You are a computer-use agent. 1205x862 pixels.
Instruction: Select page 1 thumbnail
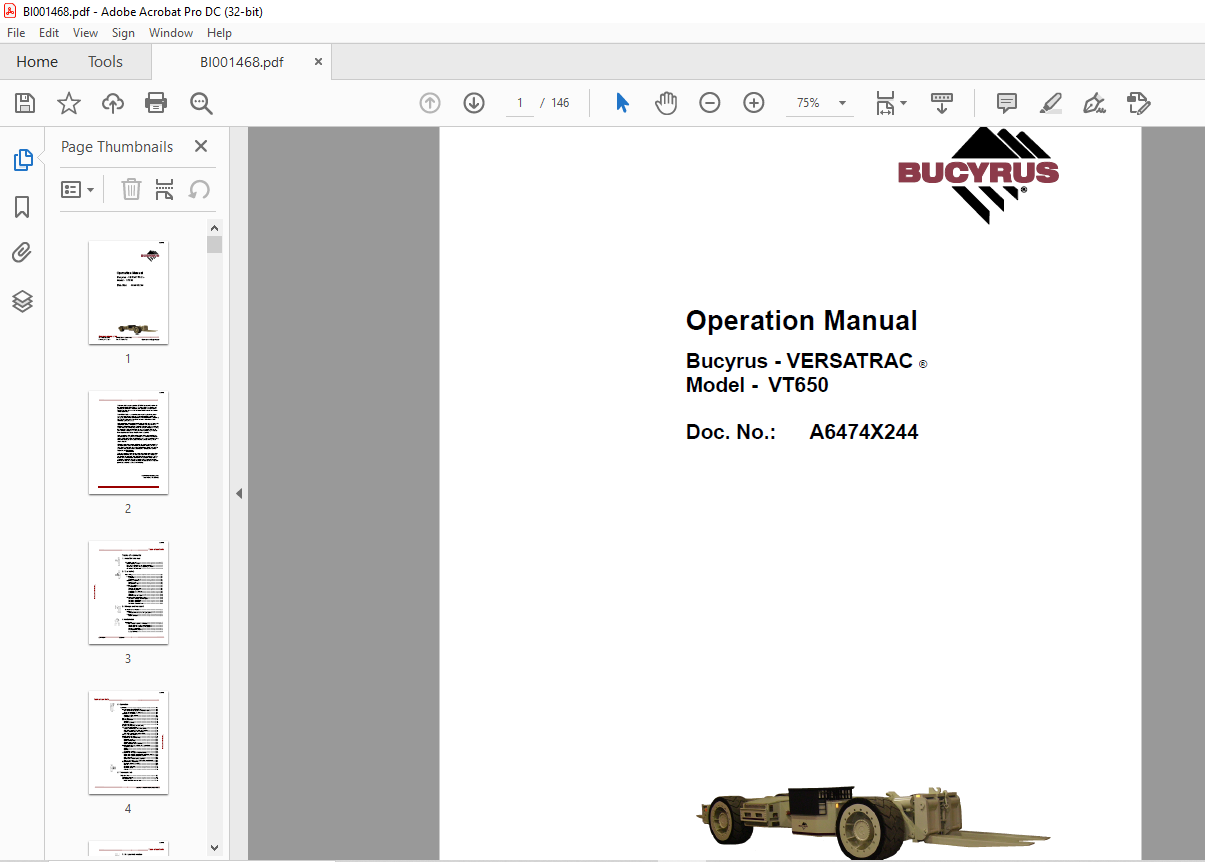click(128, 292)
